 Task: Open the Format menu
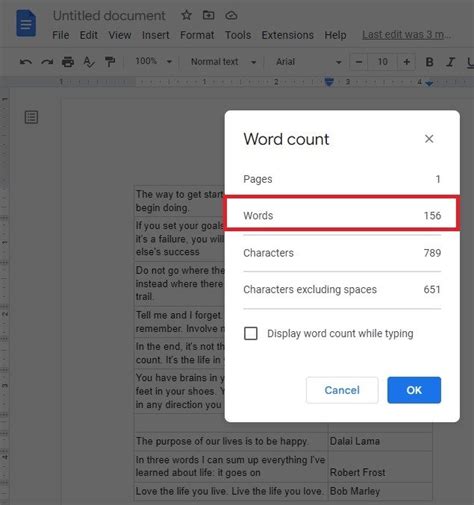(x=197, y=35)
